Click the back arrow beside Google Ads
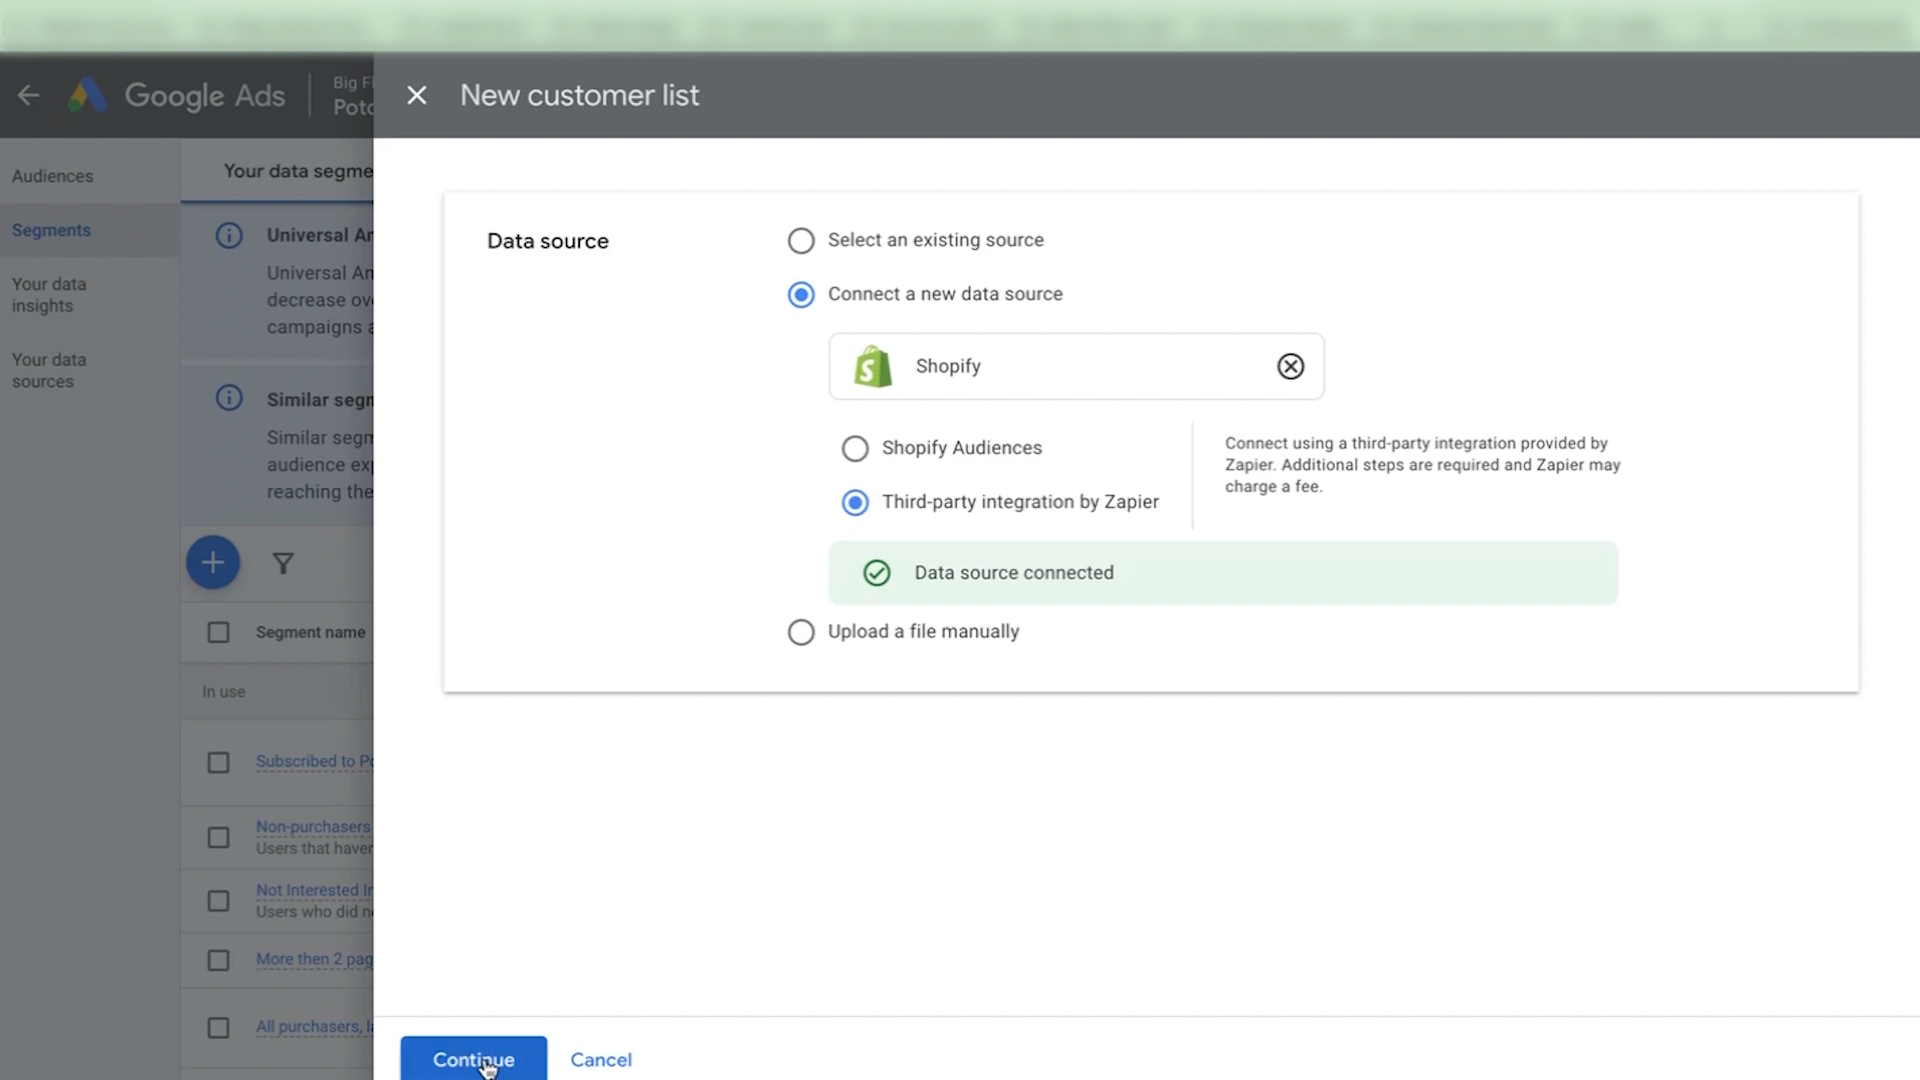Screen dimensions: 1920x1080 tap(29, 95)
